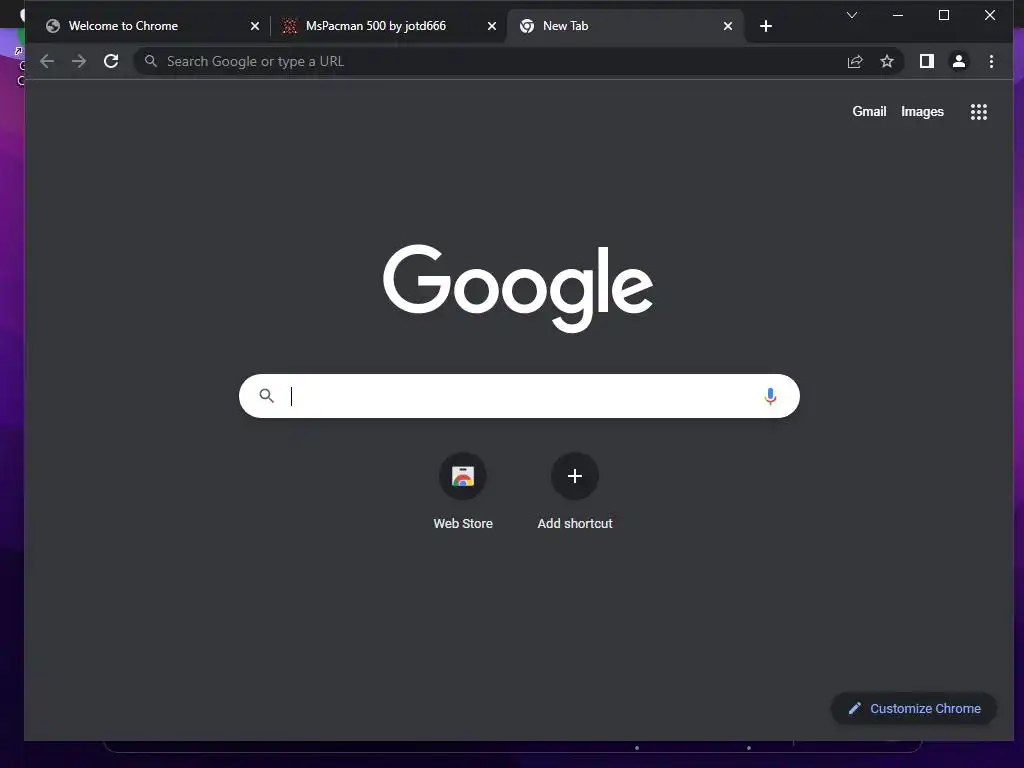Add a new shortcut tile
The width and height of the screenshot is (1024, 768).
tap(575, 491)
